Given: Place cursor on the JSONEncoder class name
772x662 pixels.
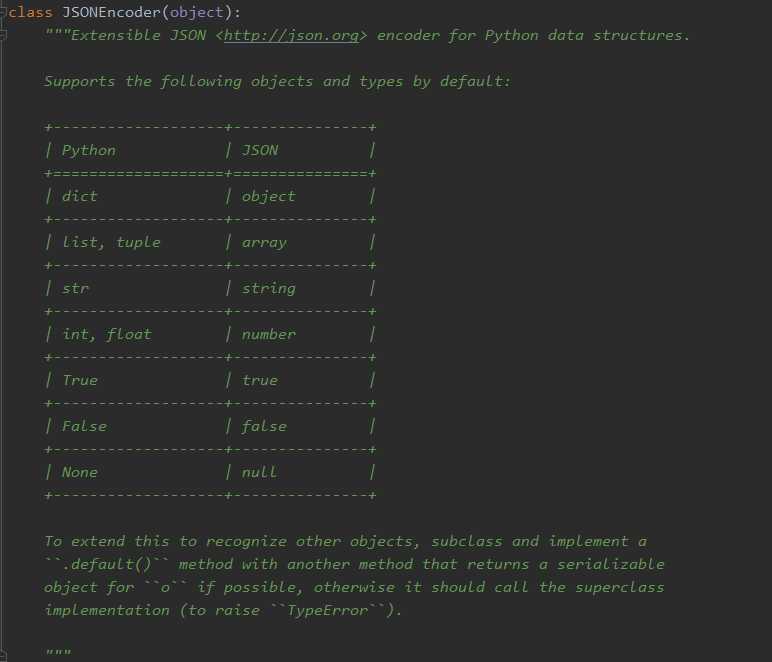Looking at the screenshot, I should point(111,12).
